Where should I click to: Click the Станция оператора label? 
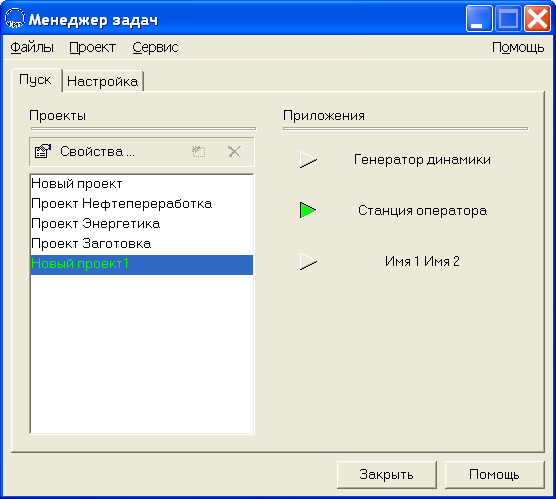(422, 210)
